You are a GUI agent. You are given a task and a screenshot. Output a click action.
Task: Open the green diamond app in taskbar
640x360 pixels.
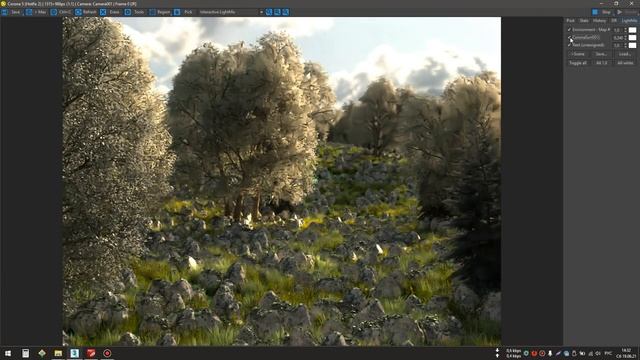pos(42,353)
